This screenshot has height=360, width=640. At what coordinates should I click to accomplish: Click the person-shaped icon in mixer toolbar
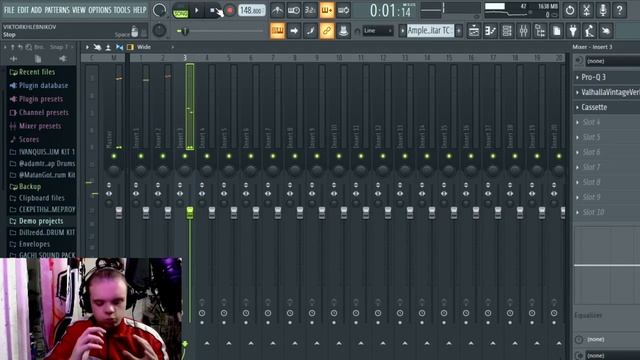(x=108, y=47)
